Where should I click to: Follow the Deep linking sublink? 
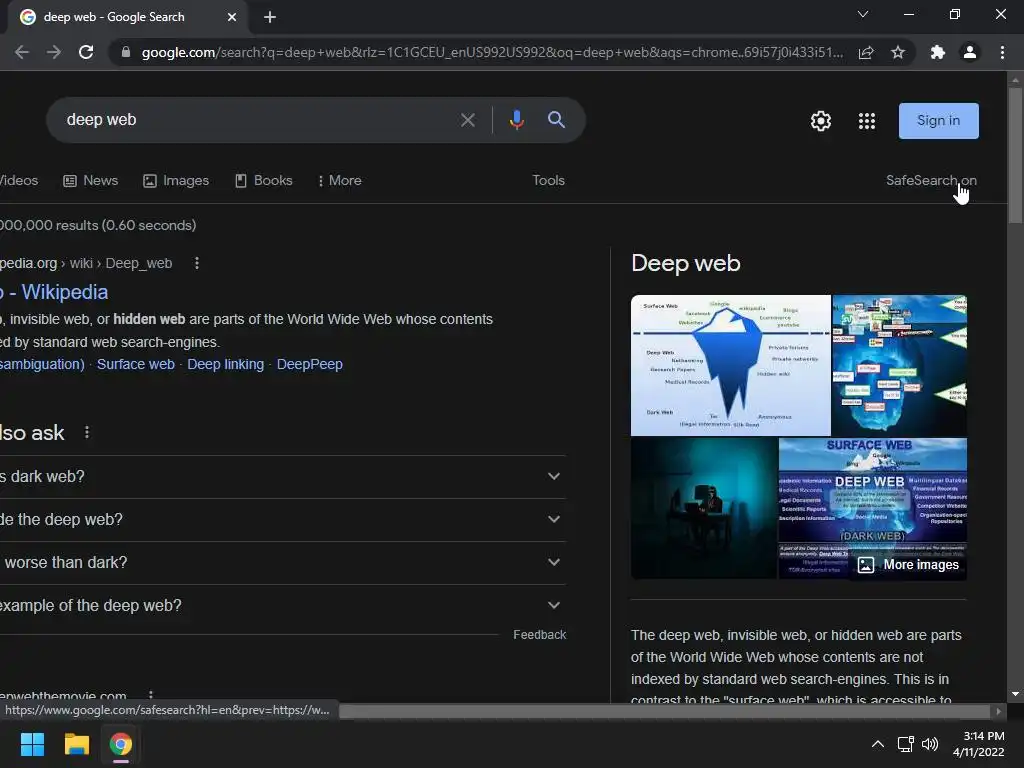(225, 364)
